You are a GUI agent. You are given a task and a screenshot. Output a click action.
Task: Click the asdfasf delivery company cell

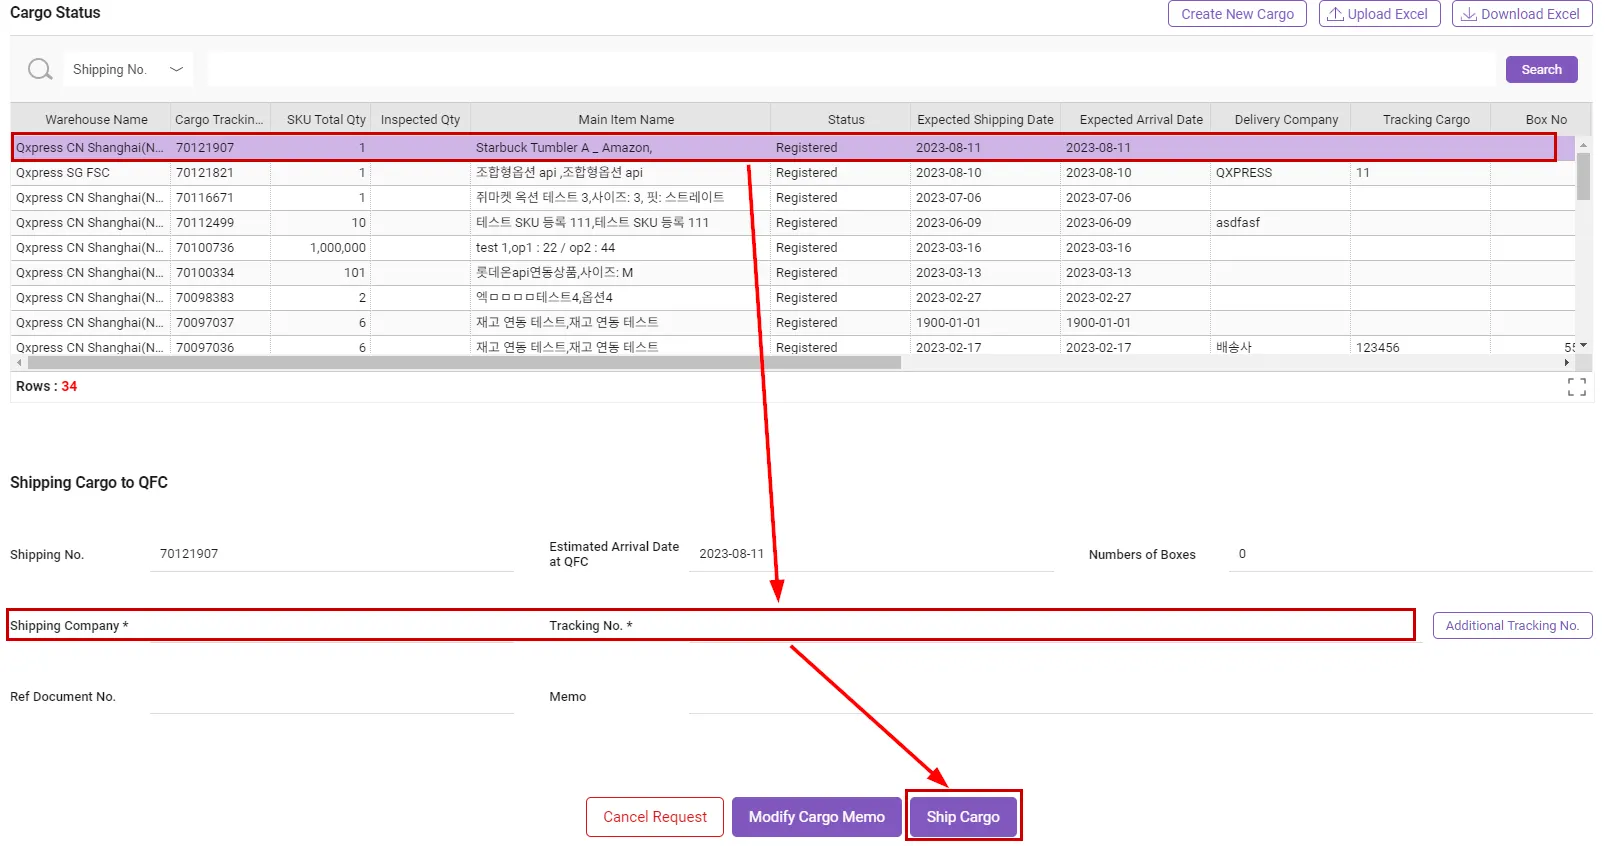(x=1280, y=223)
